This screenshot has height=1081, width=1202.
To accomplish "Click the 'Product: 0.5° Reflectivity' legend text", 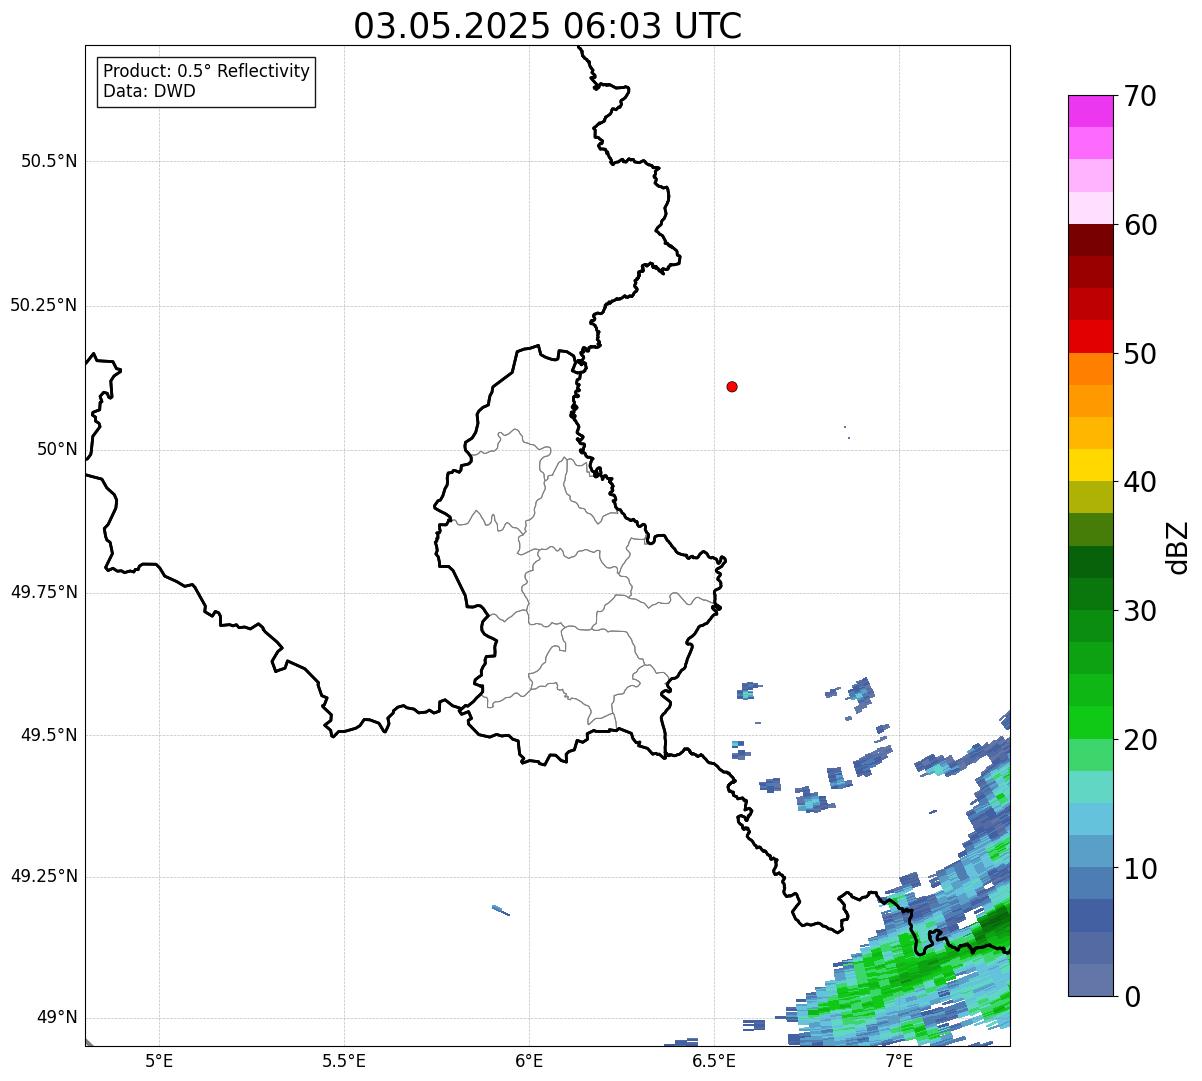I will tap(207, 72).
